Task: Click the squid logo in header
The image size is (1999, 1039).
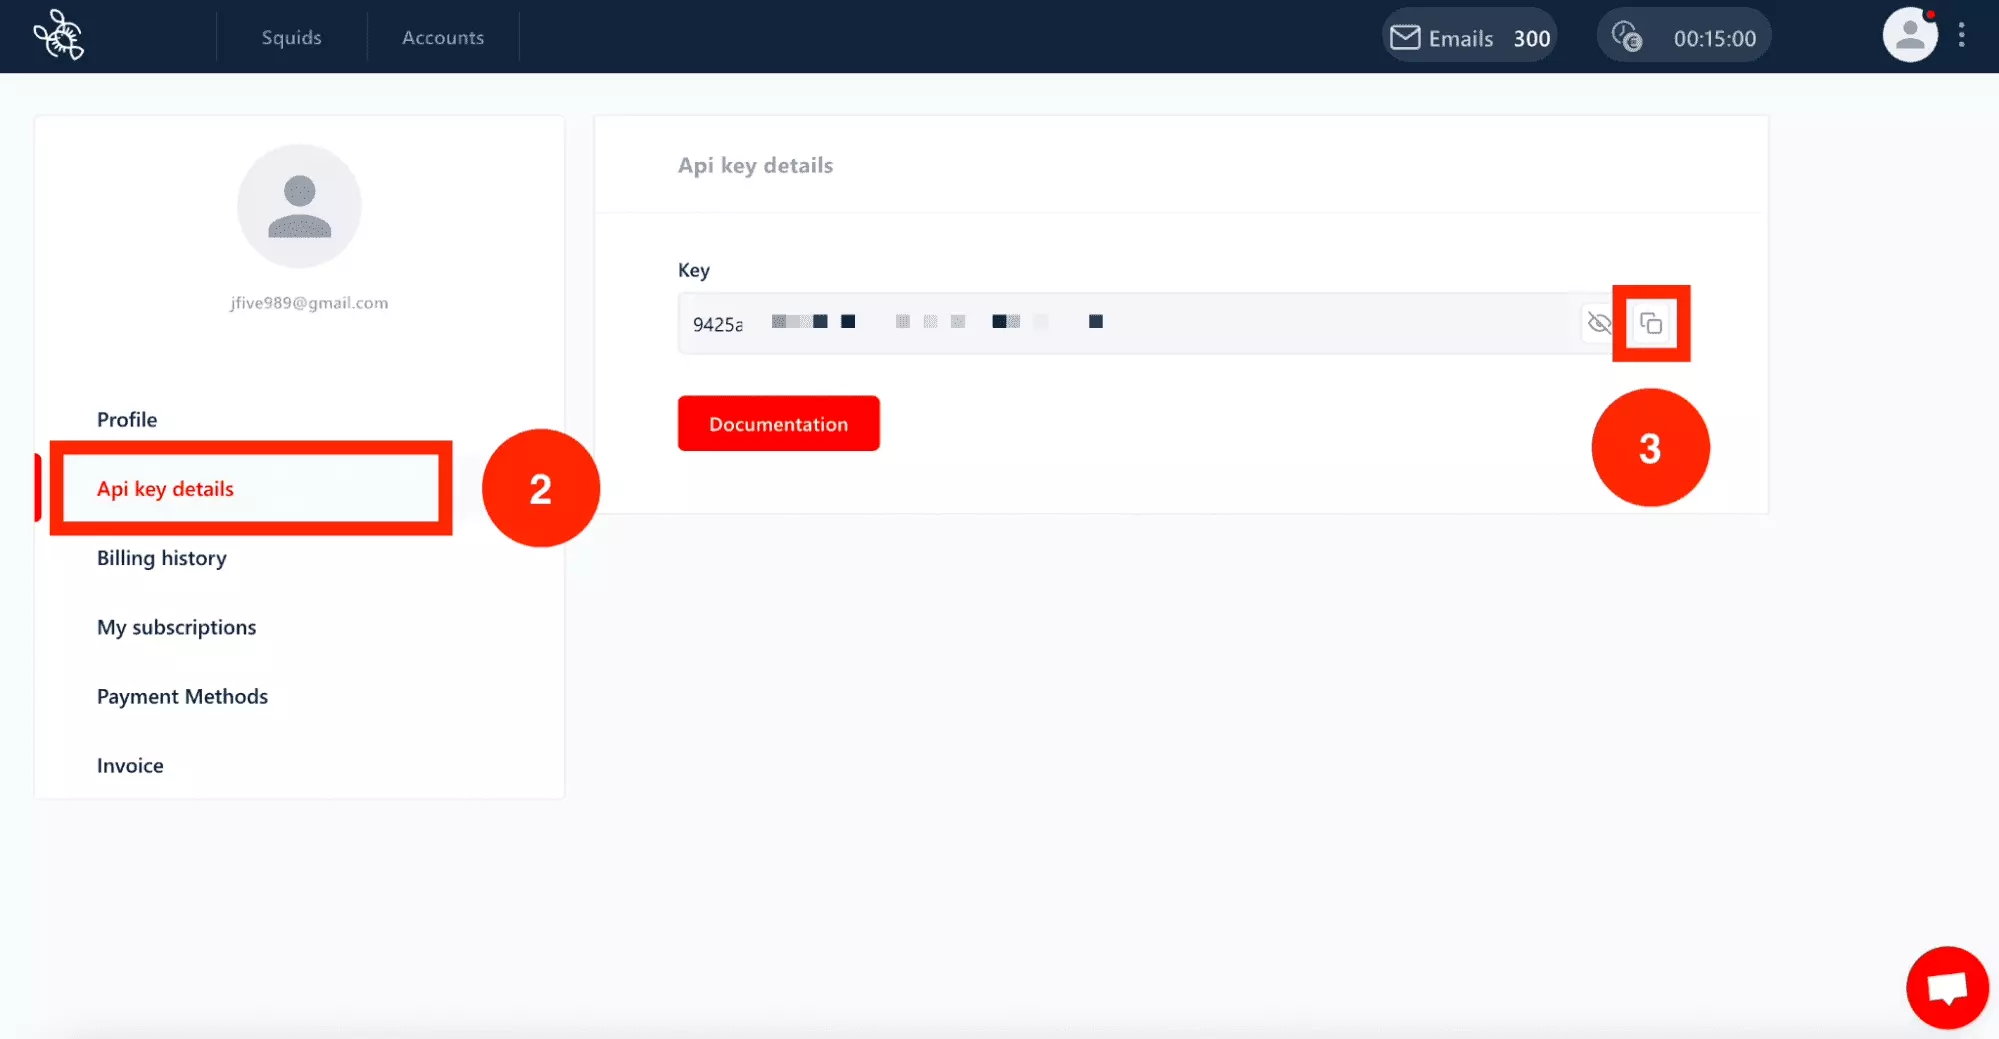Action: (59, 36)
